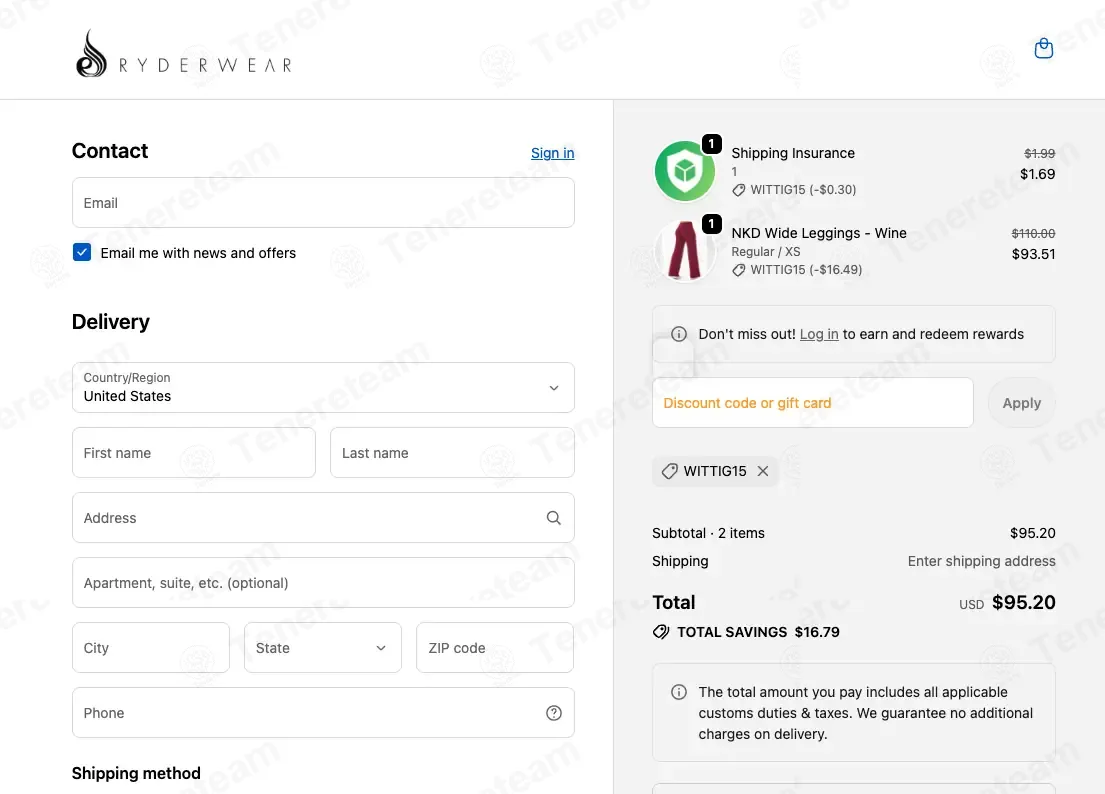The width and height of the screenshot is (1105, 794).
Task: Click the struck-through $110.00 price
Action: [1033, 233]
